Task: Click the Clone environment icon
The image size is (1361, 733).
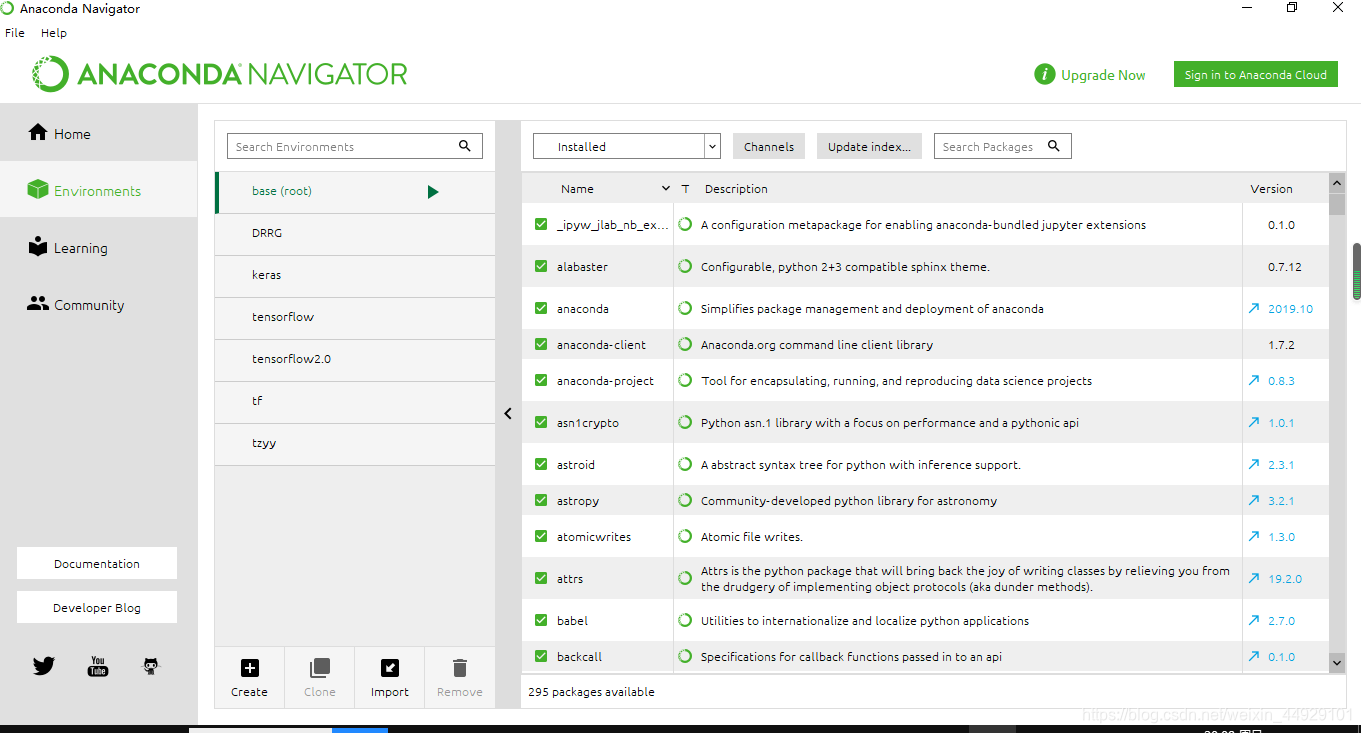Action: click(x=320, y=668)
